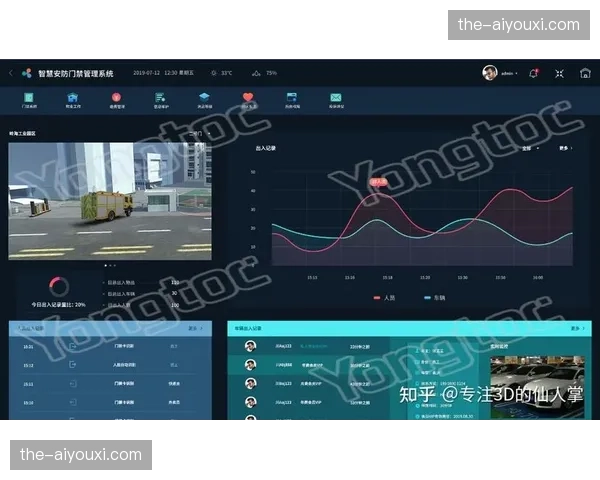Open the '全部' filter dropdown on chart
600x480 pixels.
tap(529, 148)
